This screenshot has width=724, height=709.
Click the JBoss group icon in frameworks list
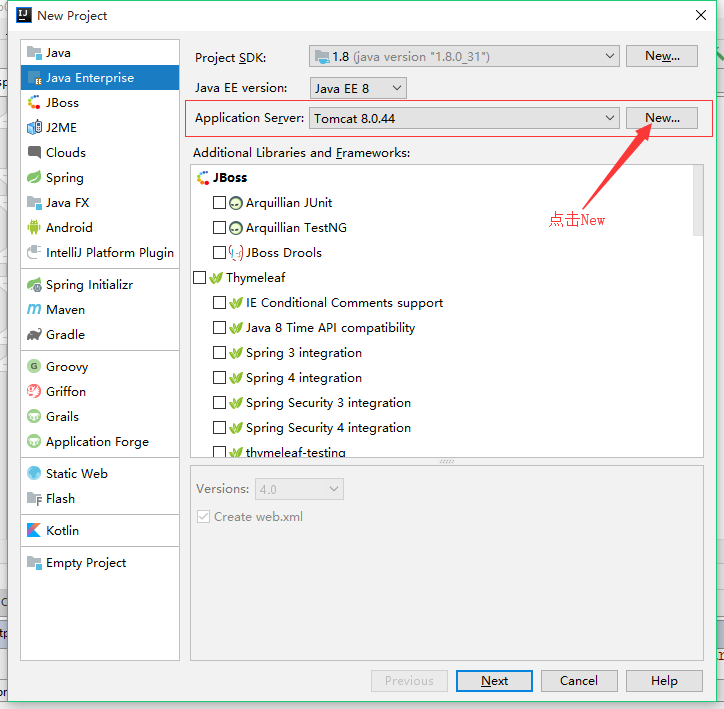pos(203,178)
